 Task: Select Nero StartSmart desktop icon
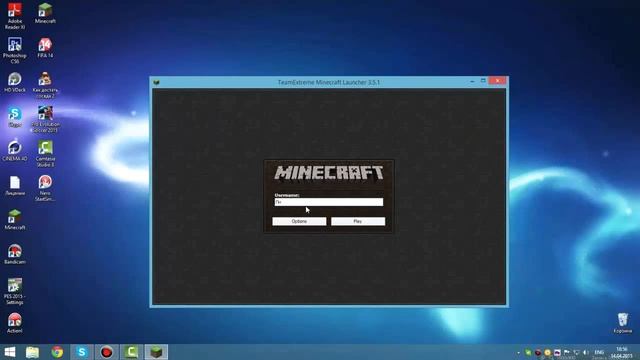coord(45,188)
